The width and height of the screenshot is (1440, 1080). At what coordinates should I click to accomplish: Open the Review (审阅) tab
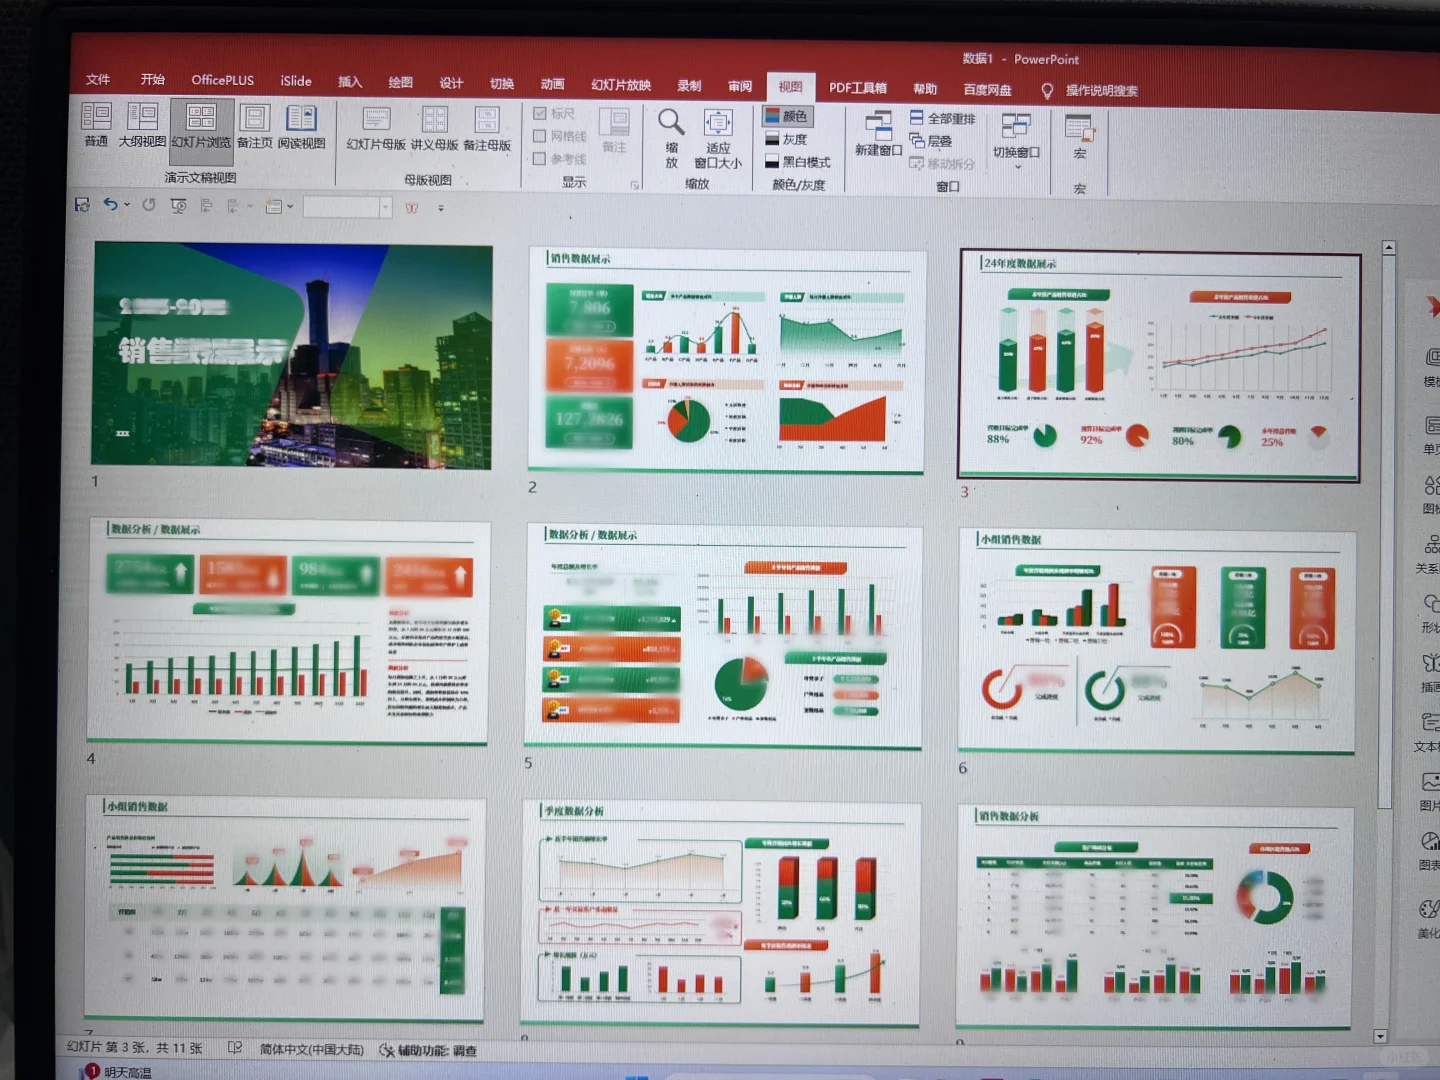coord(740,86)
